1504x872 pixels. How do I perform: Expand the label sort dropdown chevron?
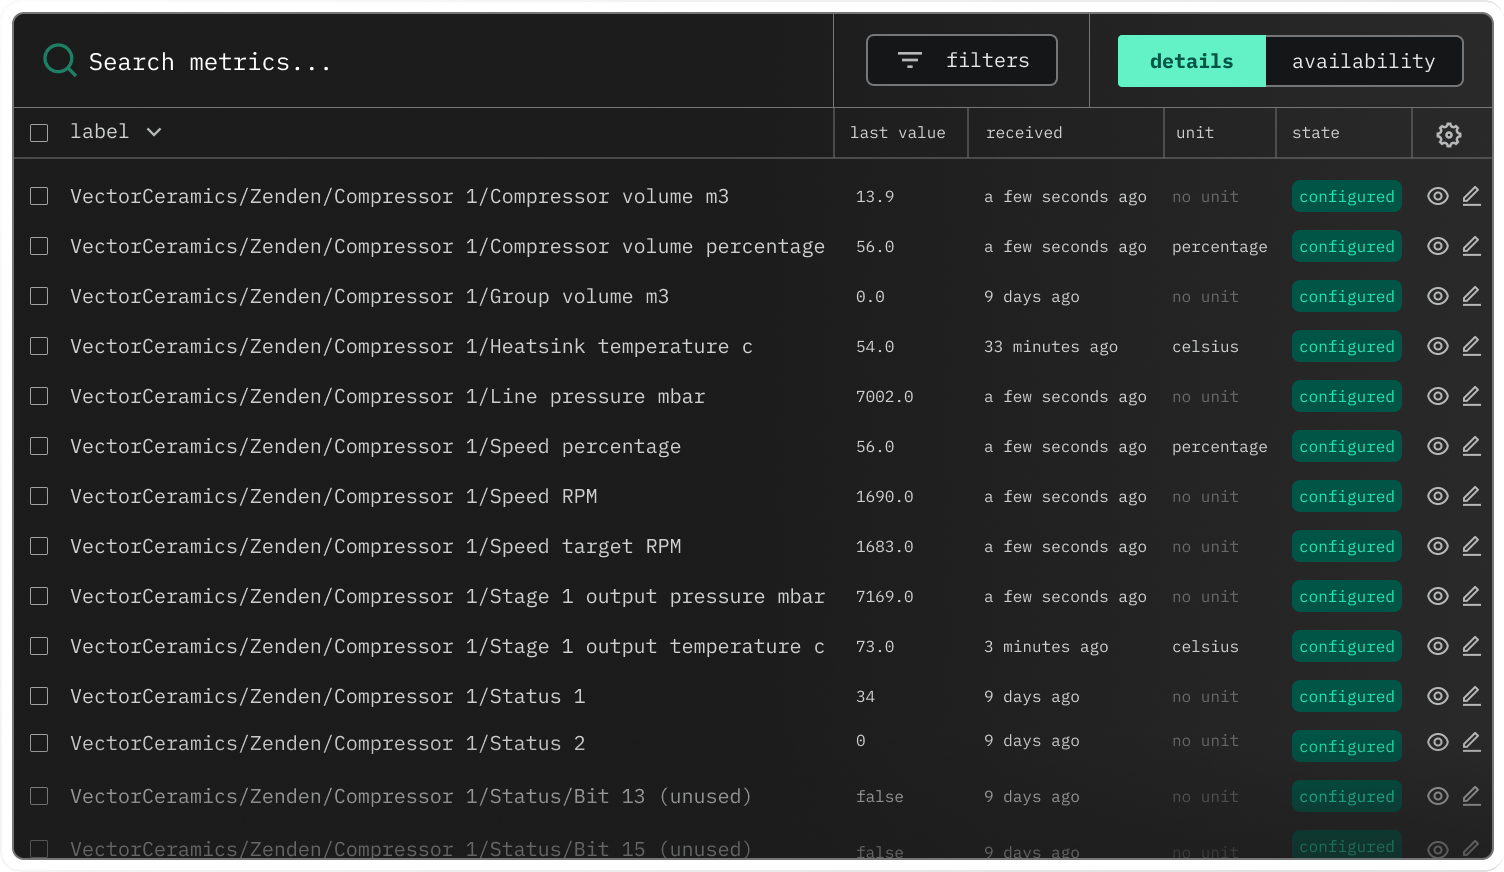coord(154,132)
